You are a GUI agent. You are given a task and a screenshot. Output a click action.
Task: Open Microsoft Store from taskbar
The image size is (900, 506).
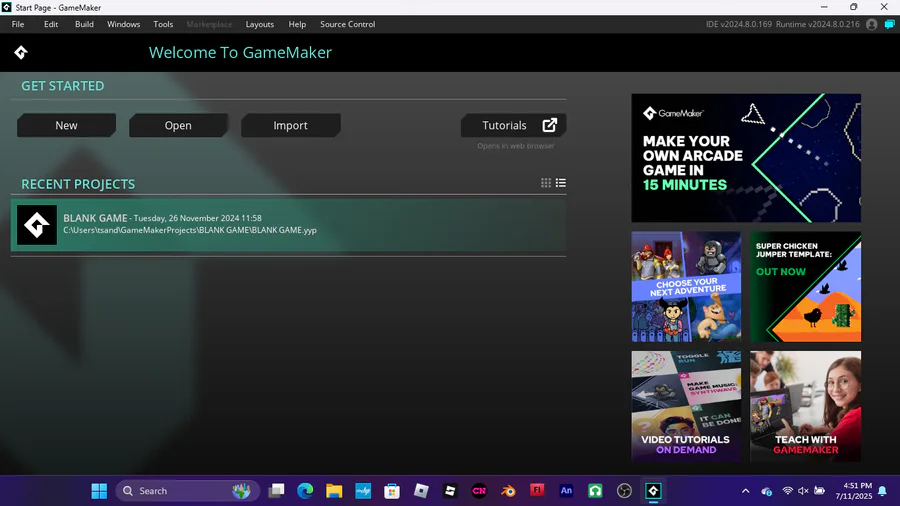(392, 491)
